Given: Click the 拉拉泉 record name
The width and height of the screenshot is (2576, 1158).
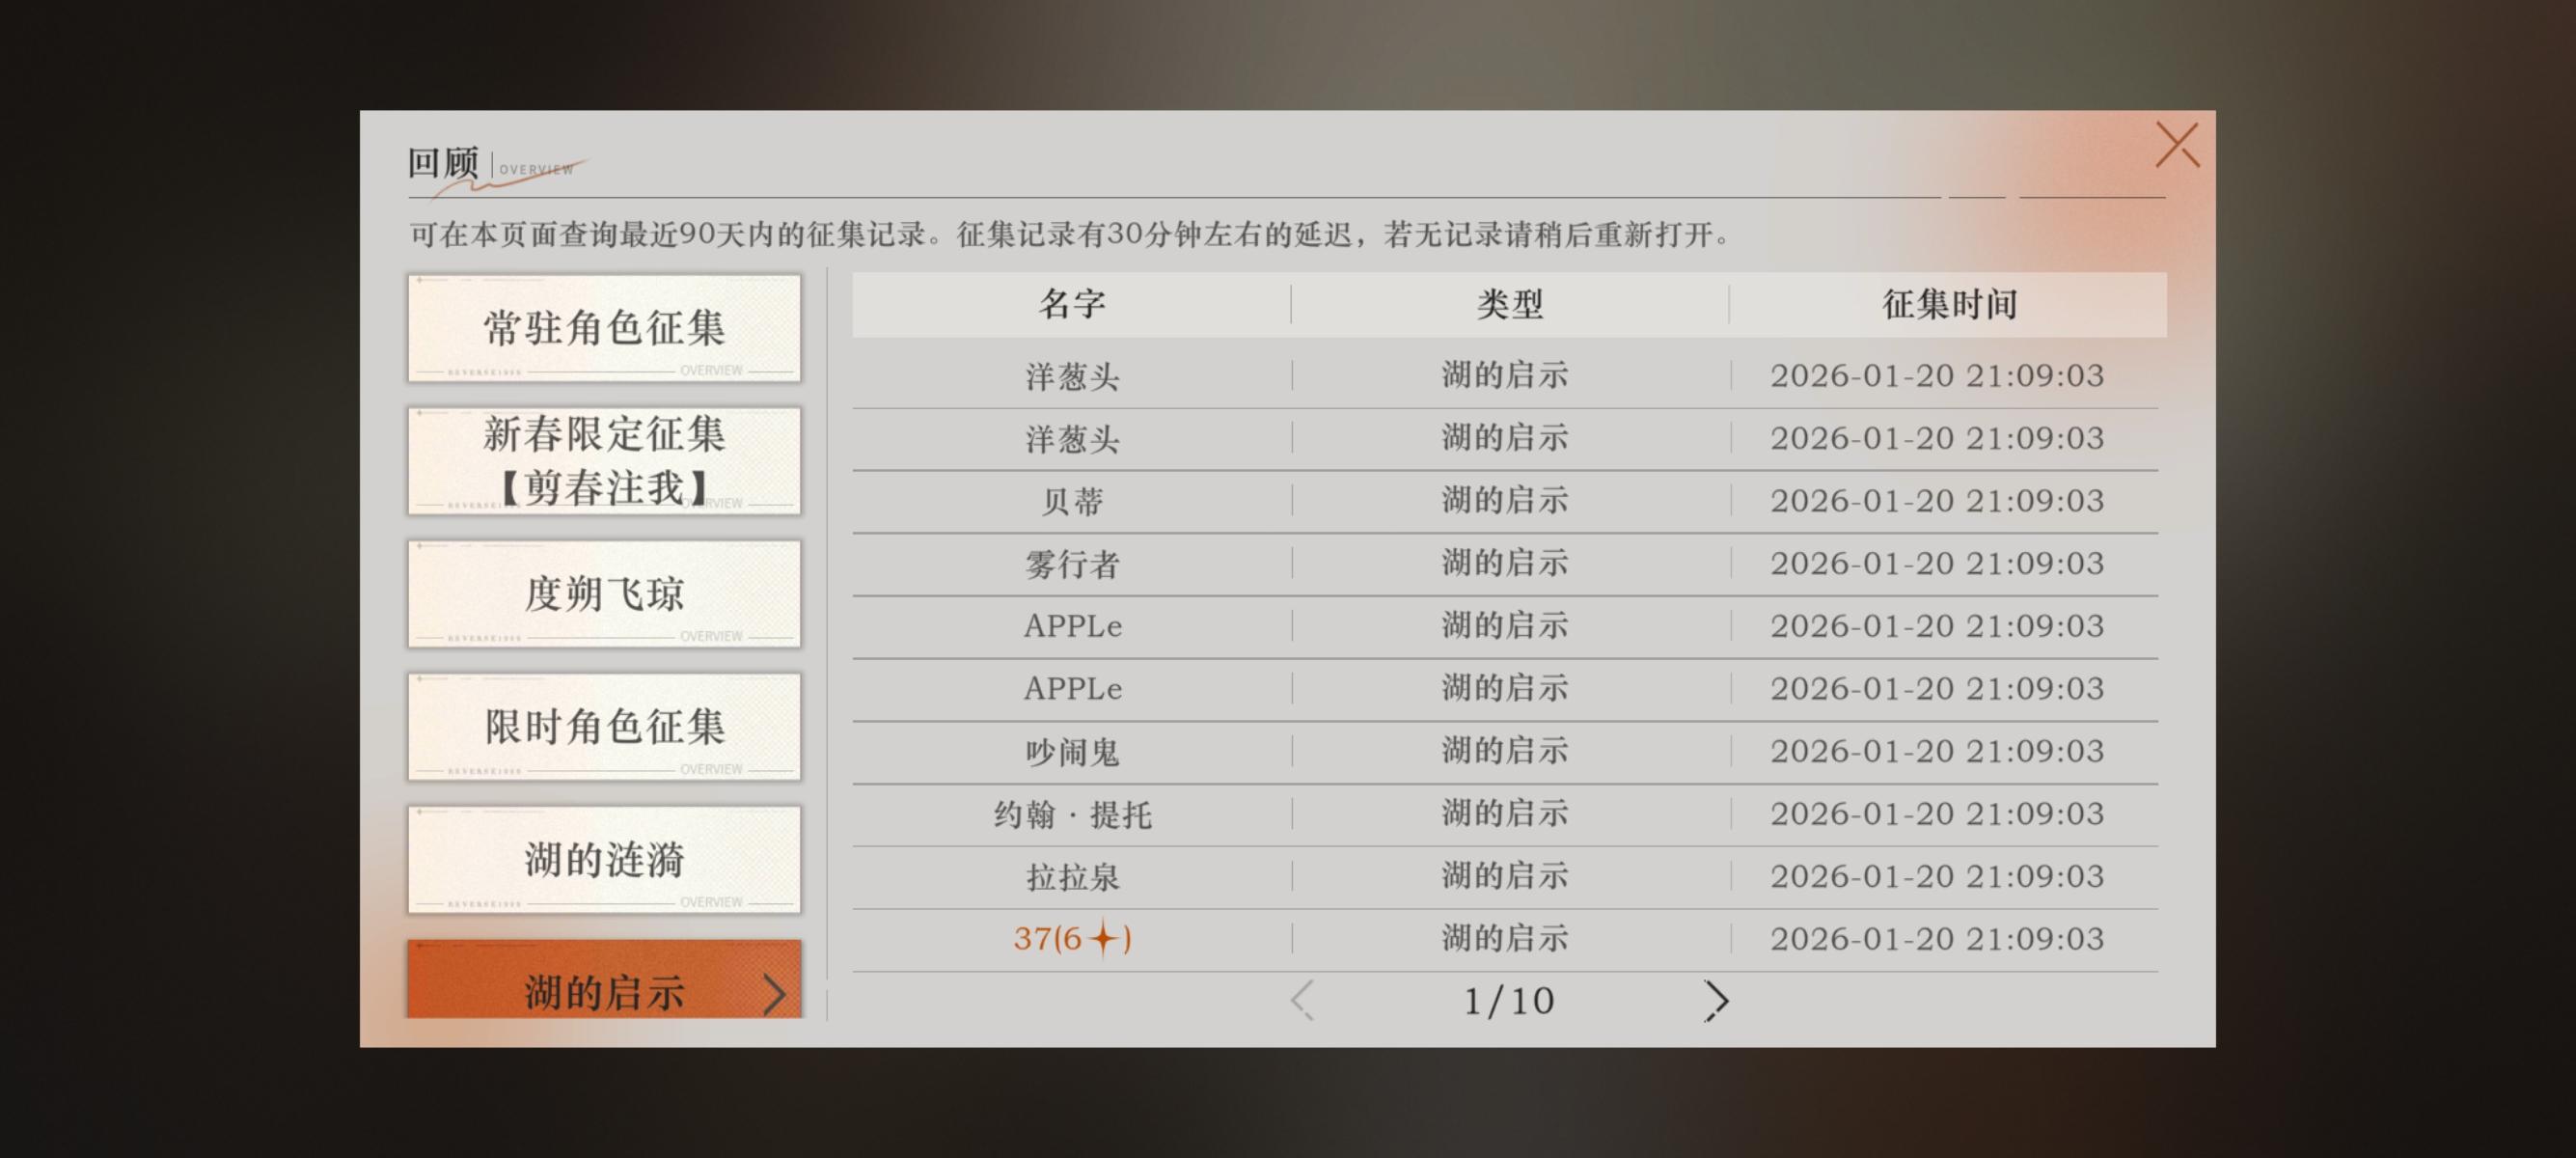Looking at the screenshot, I should 1072,877.
